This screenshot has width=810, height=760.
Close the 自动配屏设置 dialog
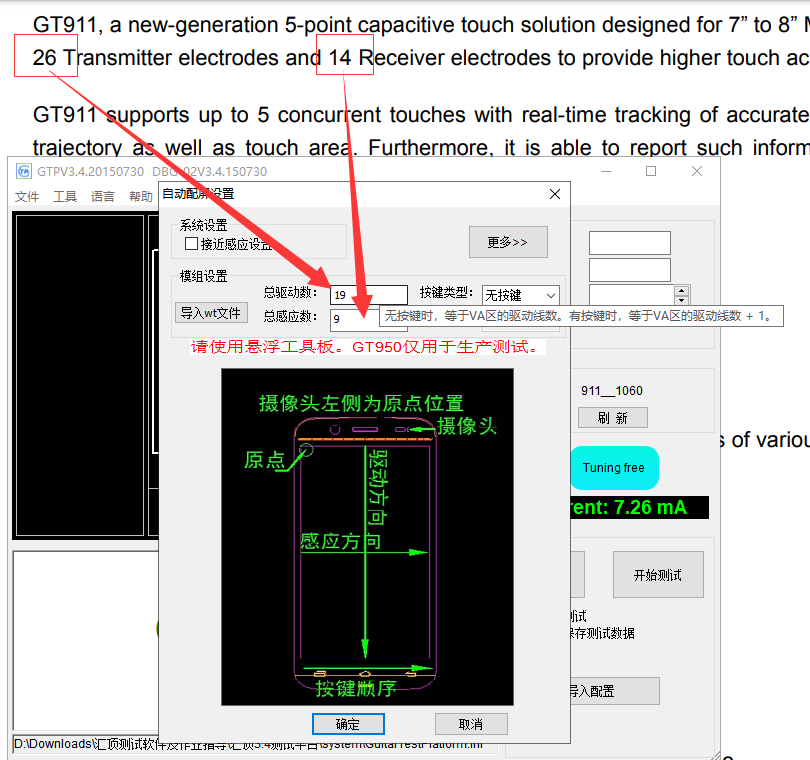tap(555, 193)
